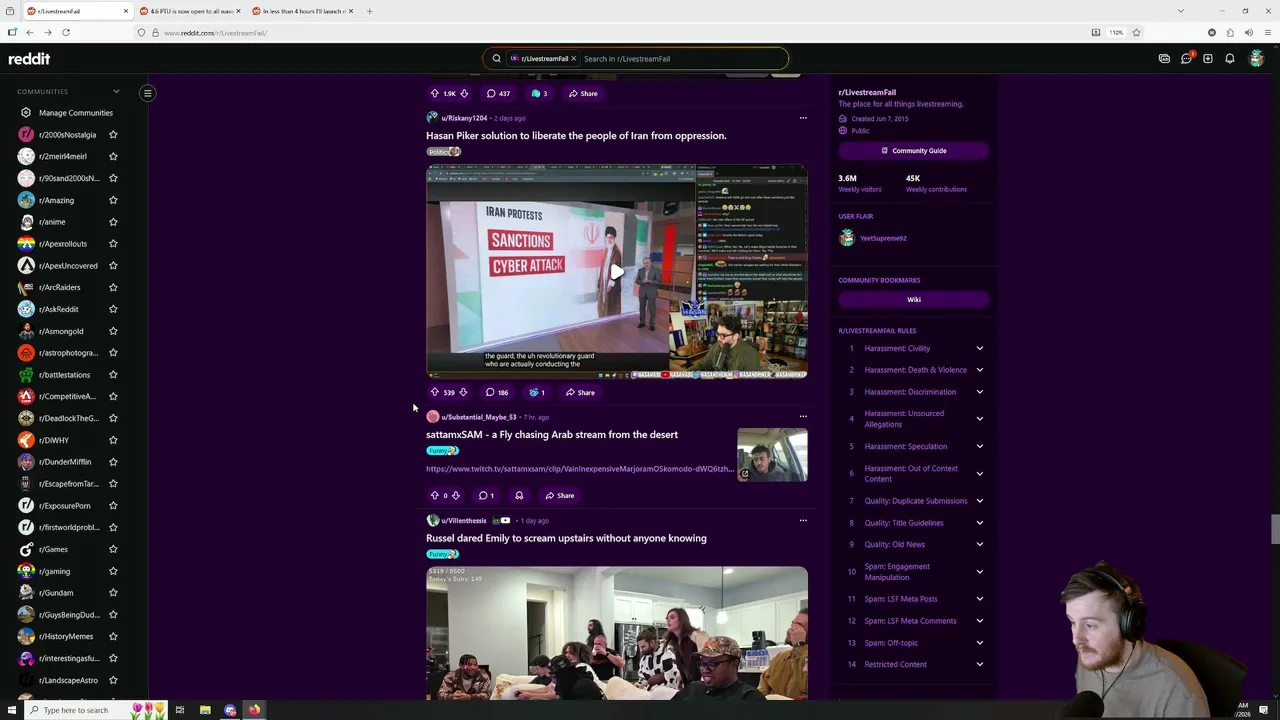
Task: Upvote the sattamxSAM post
Action: coord(434,495)
